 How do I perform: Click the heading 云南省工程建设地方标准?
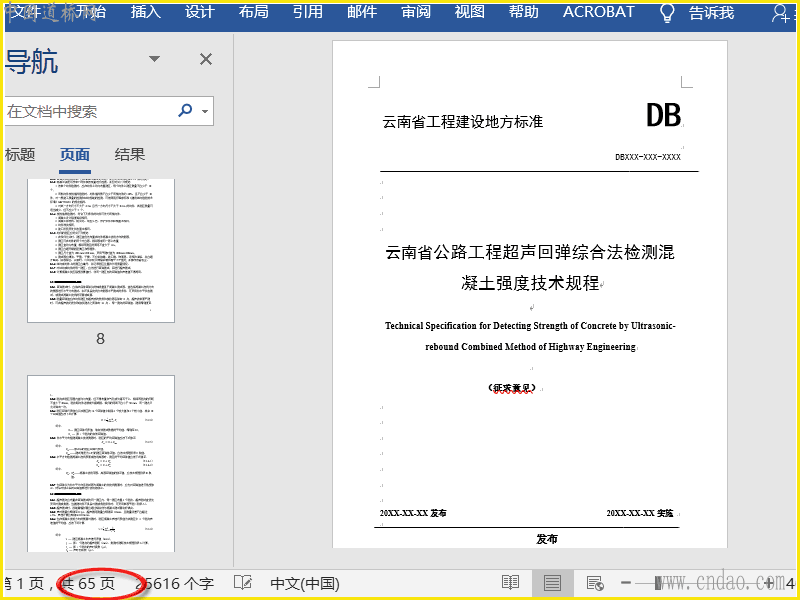tap(463, 122)
